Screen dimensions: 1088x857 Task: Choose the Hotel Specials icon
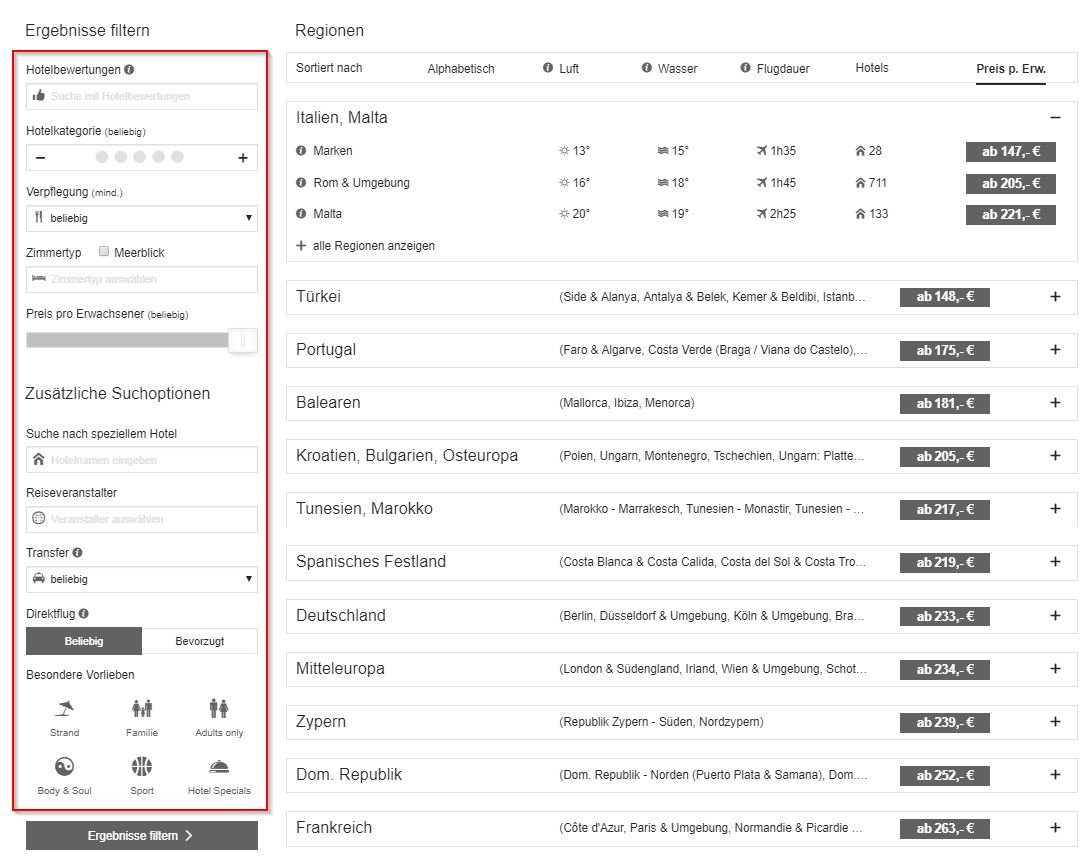219,768
